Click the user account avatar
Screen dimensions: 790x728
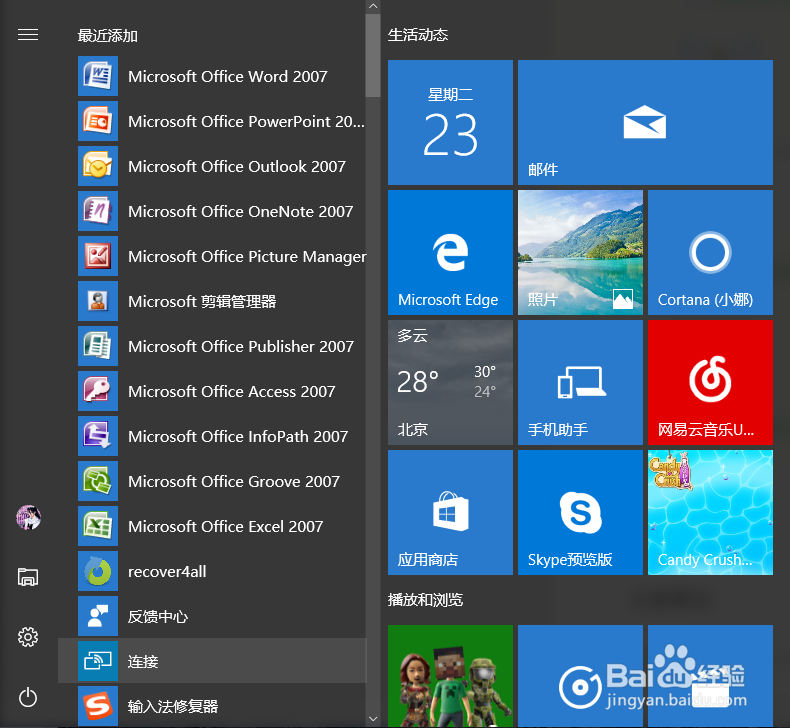pos(28,517)
